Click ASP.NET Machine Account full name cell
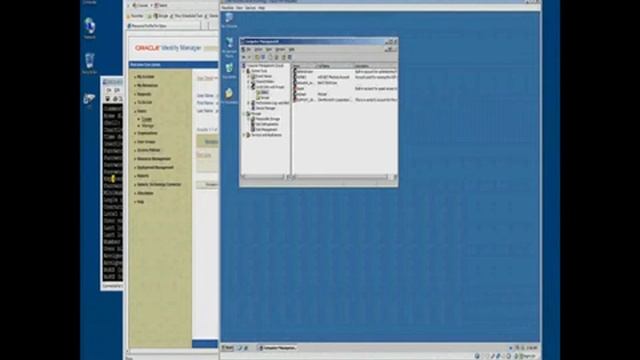This screenshot has height=360, width=640. [333, 77]
